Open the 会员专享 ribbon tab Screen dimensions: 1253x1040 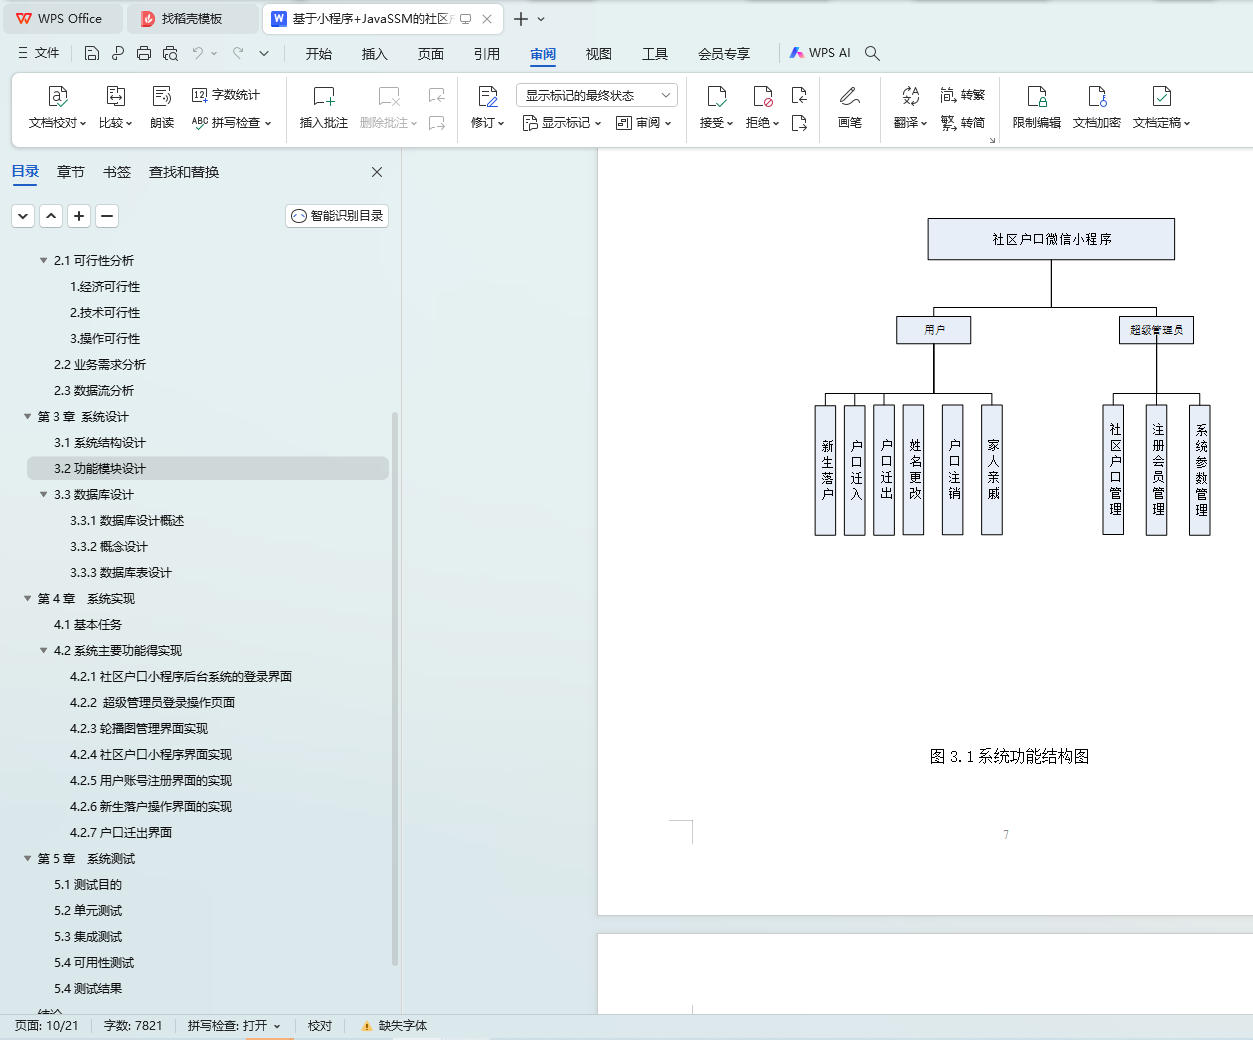[x=724, y=54]
